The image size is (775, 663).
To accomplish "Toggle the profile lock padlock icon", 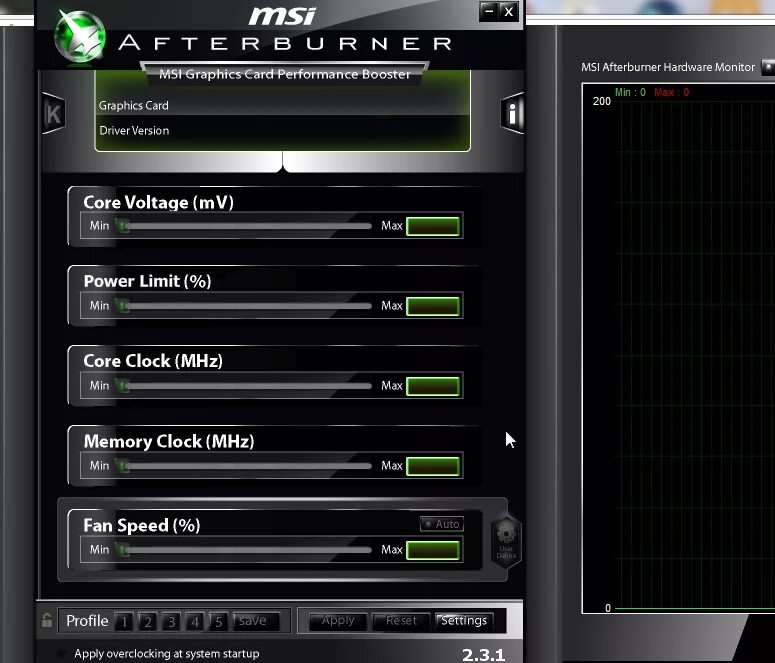I will 47,620.
